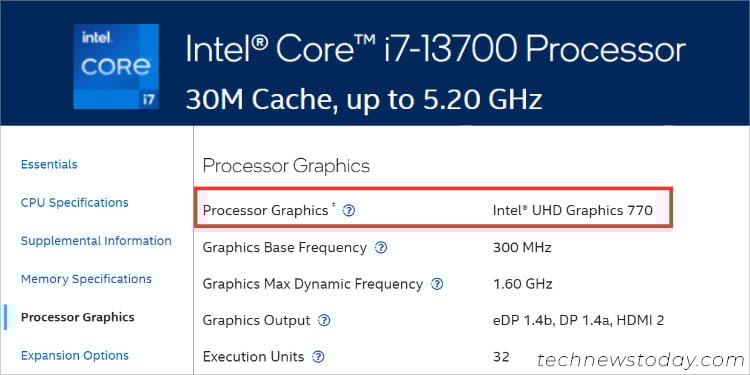Open Essentials section in sidebar
This screenshot has width=750, height=375.
49,165
